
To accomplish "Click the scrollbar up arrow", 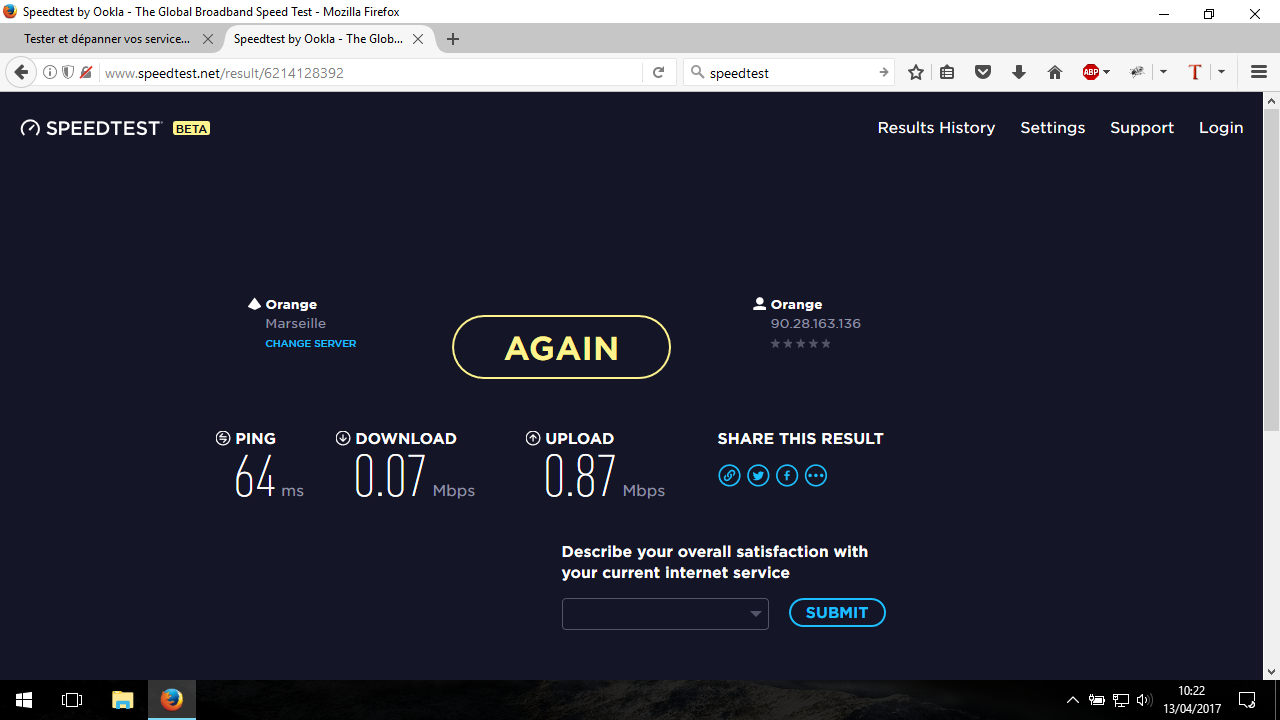I will [1272, 101].
